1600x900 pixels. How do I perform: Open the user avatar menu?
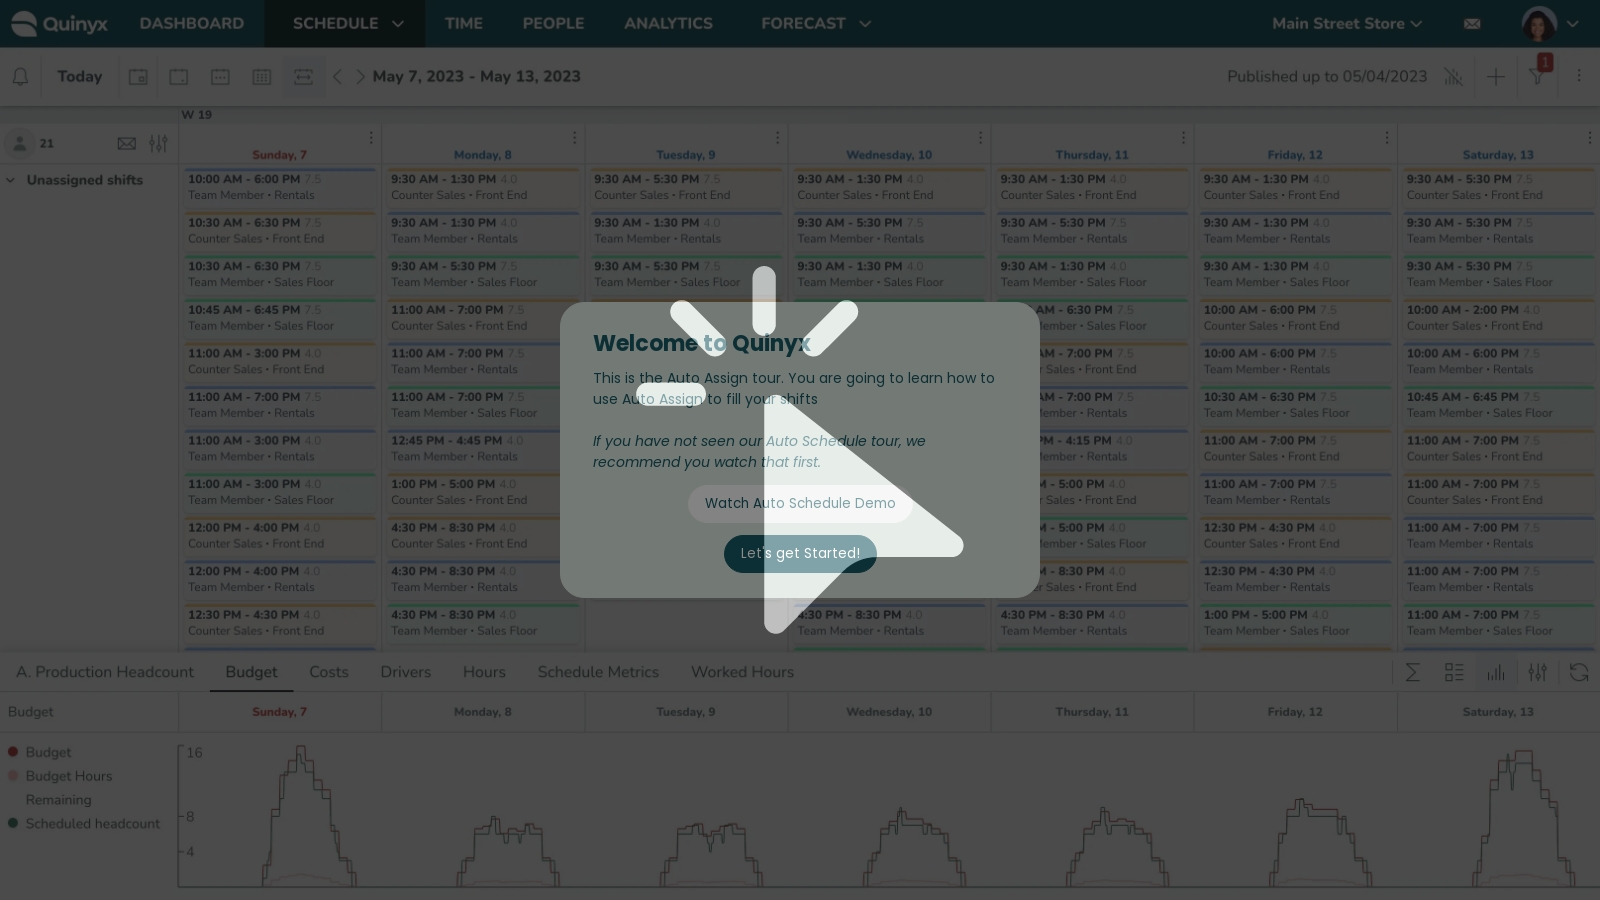(1549, 24)
